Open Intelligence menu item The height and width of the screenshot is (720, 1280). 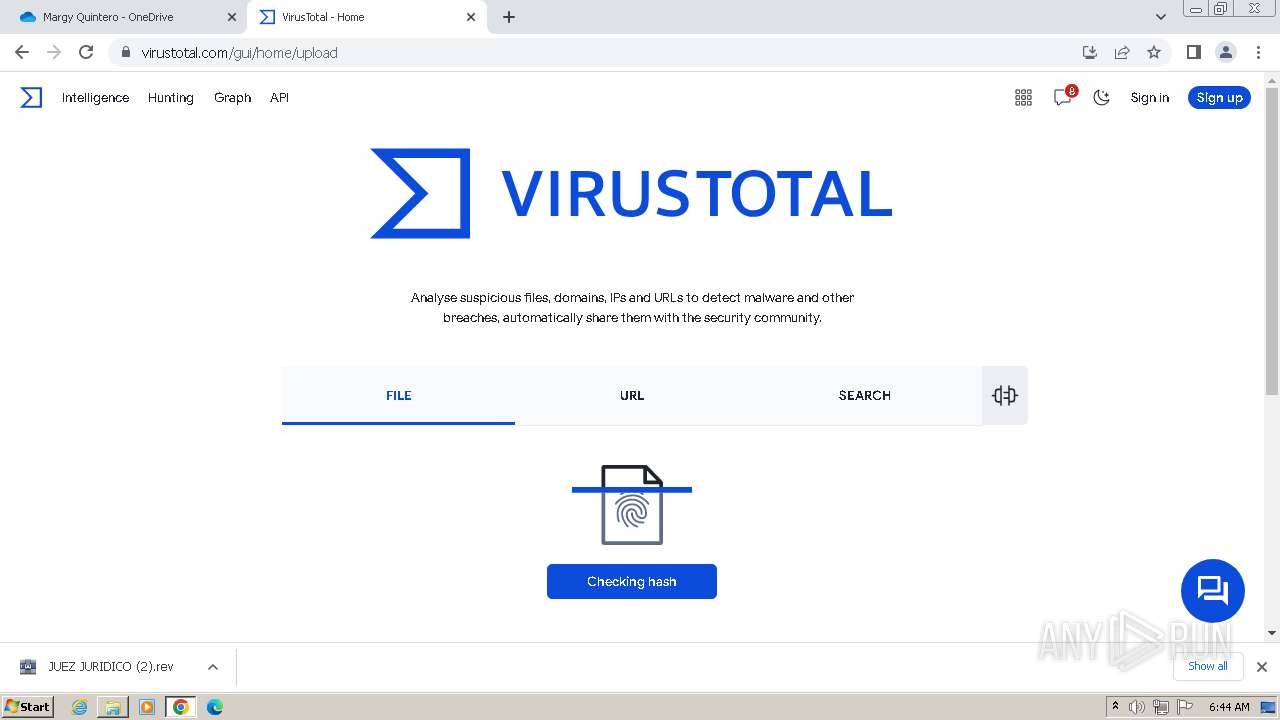[x=95, y=97]
